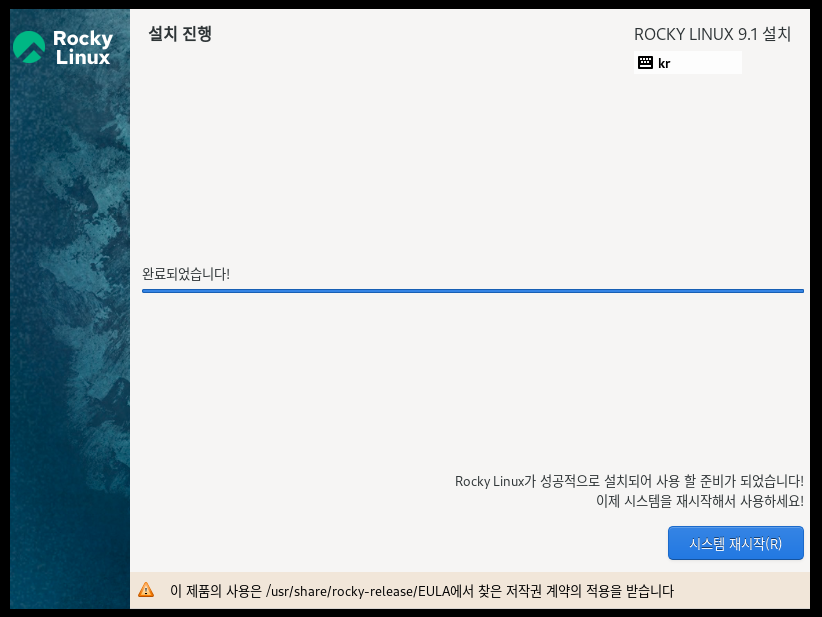
Task: Click the keyboard icon beside kr
Action: coord(645,63)
